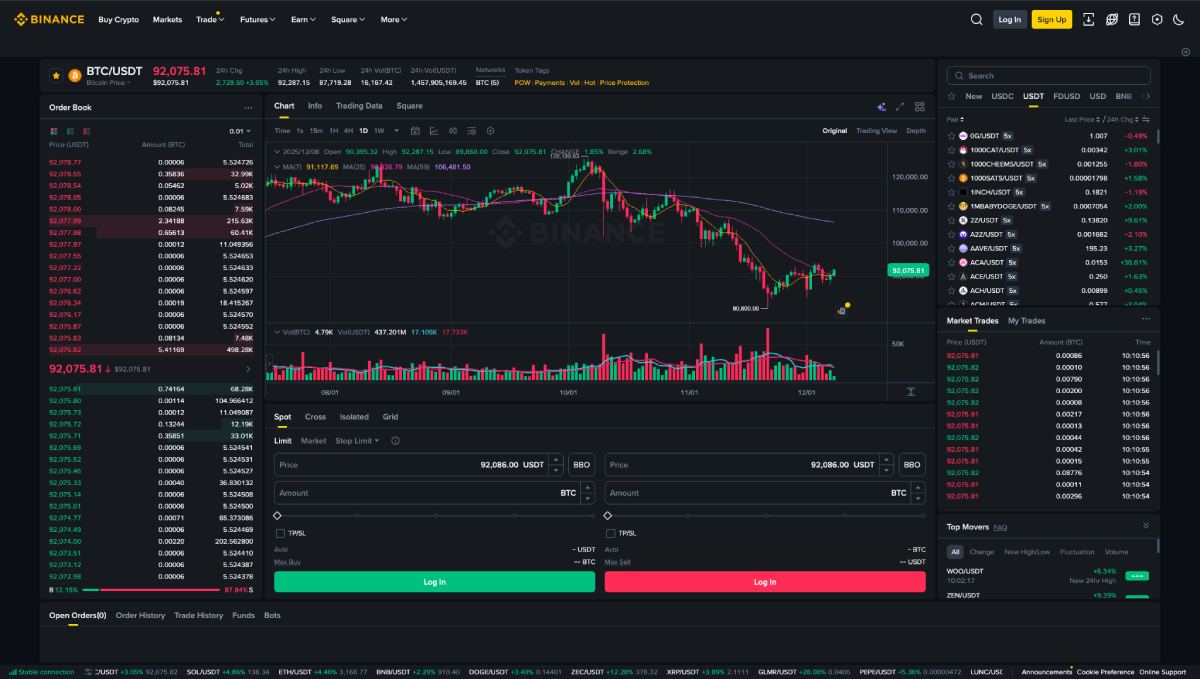Favorite the 1INCH/USDT pair

[952, 192]
